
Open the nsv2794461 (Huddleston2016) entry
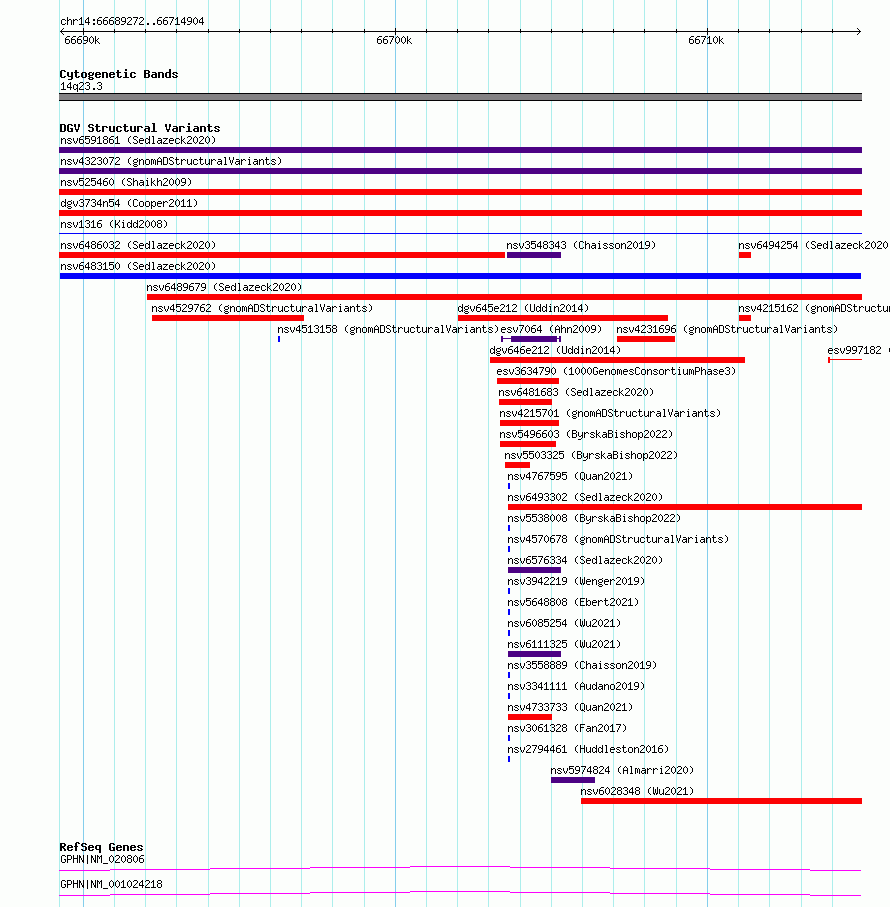pos(588,750)
